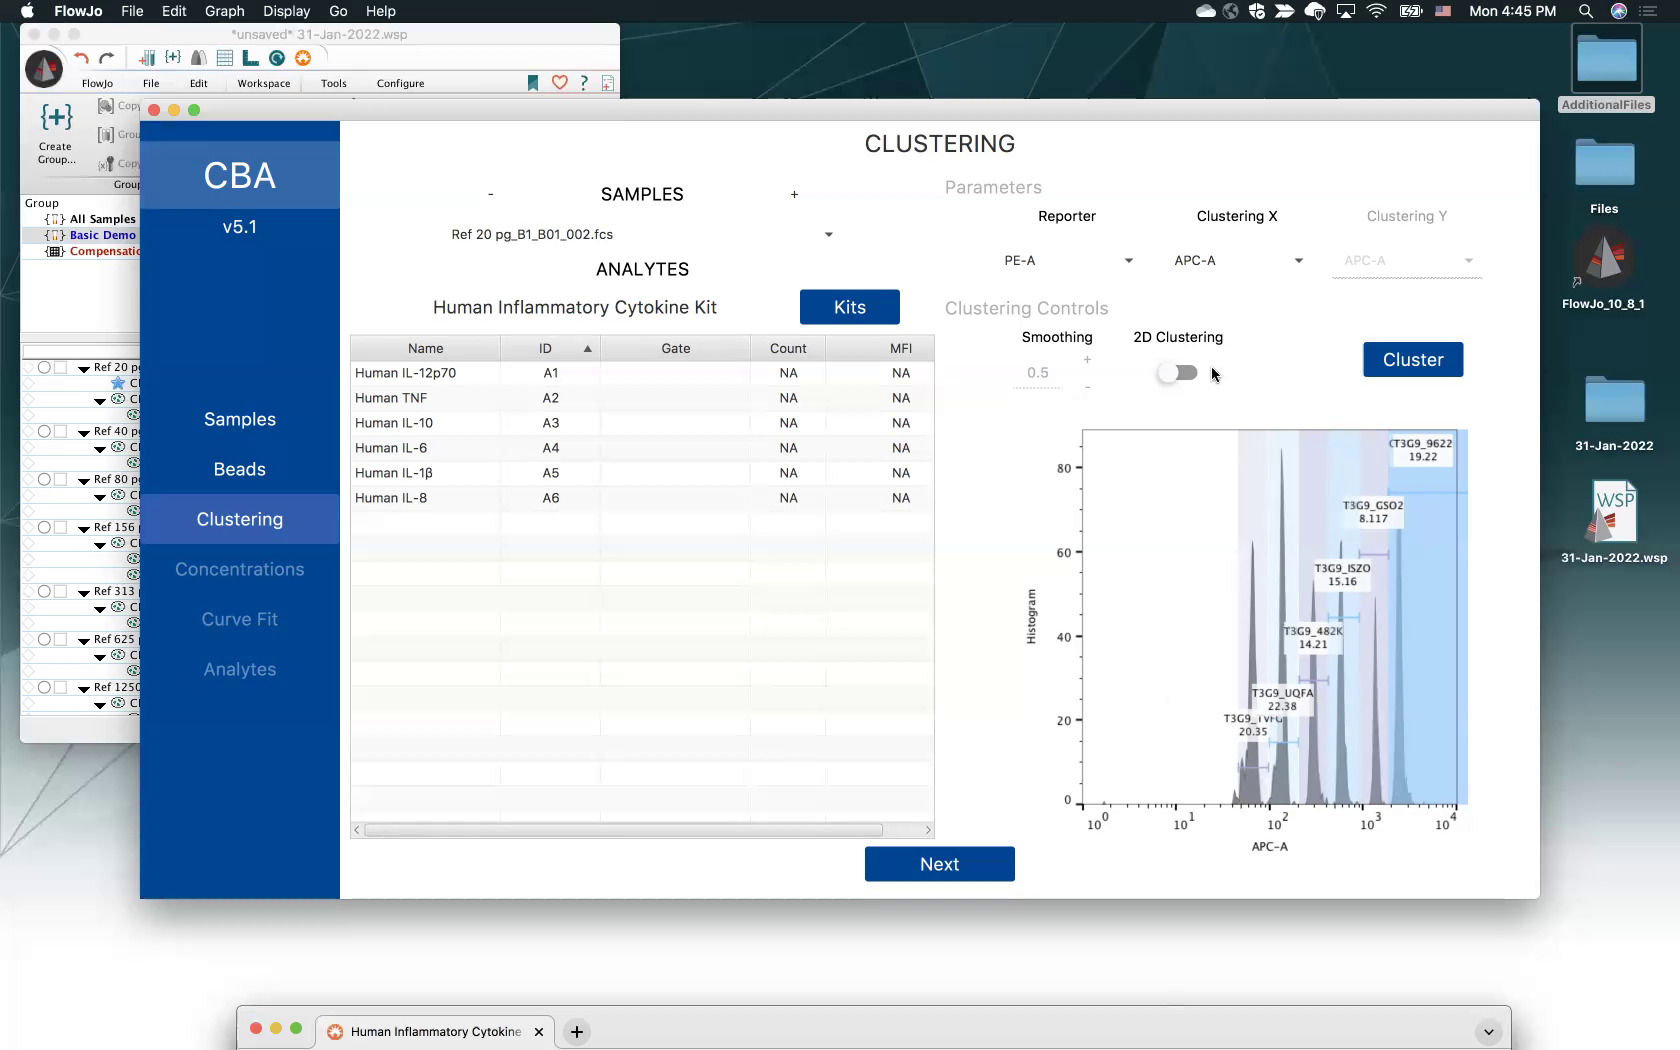This screenshot has height=1050, width=1680.
Task: Open the layout editor L-shaped icon
Action: coord(251,58)
